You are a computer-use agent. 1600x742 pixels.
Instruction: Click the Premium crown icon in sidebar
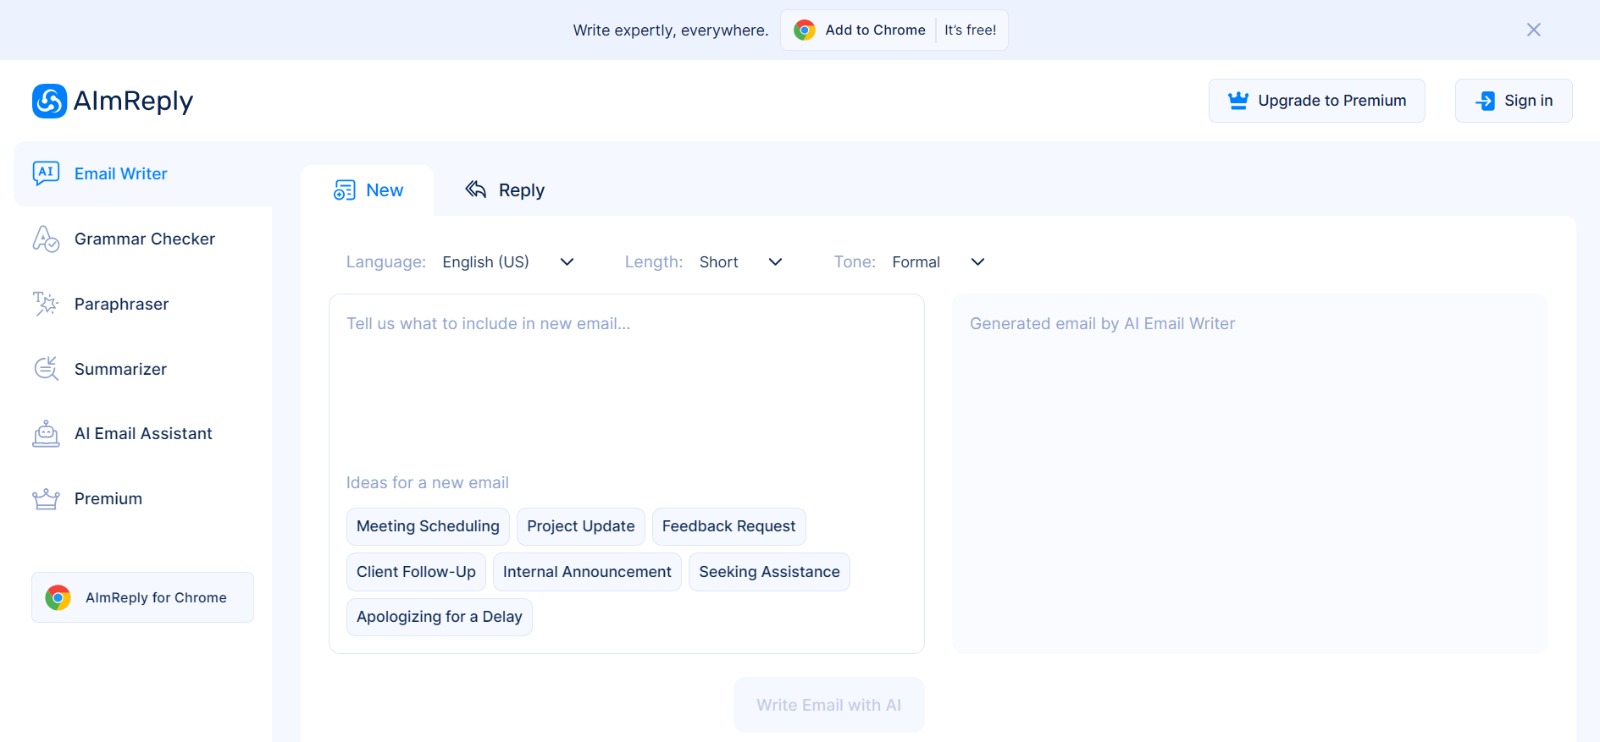46,499
